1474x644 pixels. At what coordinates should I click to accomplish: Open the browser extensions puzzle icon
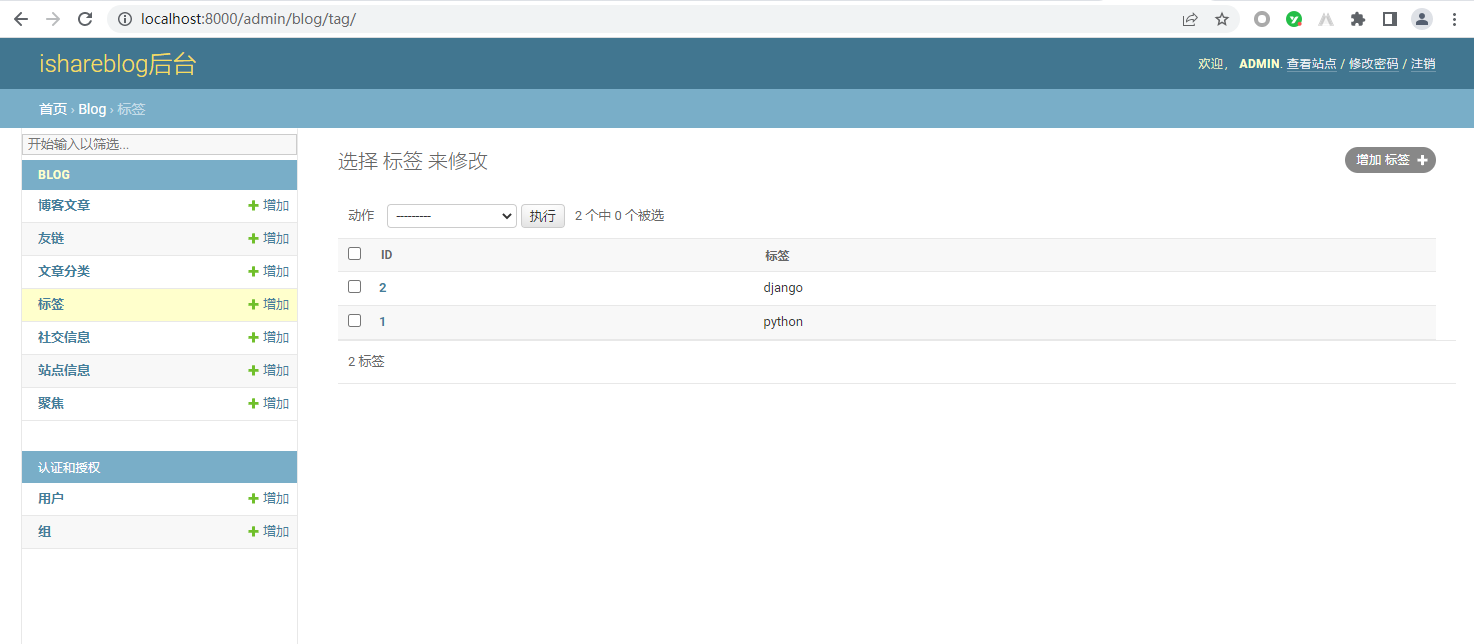tap(1357, 19)
